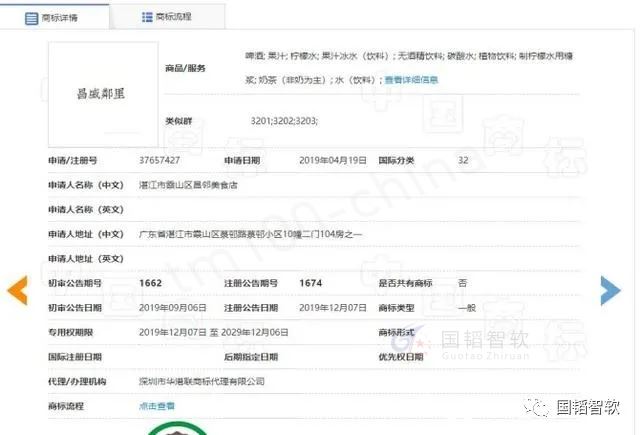Image resolution: width=640 pixels, height=435 pixels.
Task: Click the 代理/办理机构 label
Action: tap(77, 381)
